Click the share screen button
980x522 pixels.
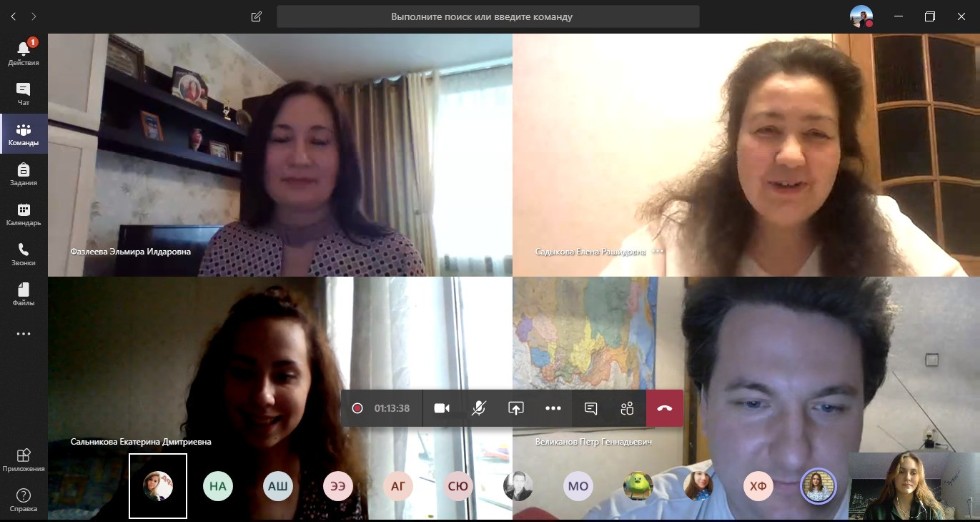pyautogui.click(x=516, y=408)
